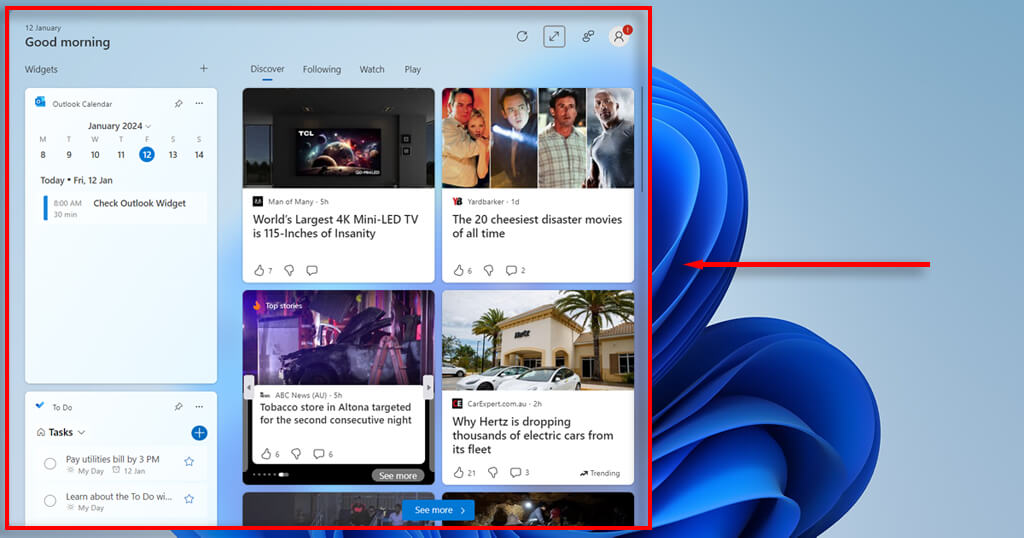Add a new task in To Do
The image size is (1024, 538).
pyautogui.click(x=199, y=433)
